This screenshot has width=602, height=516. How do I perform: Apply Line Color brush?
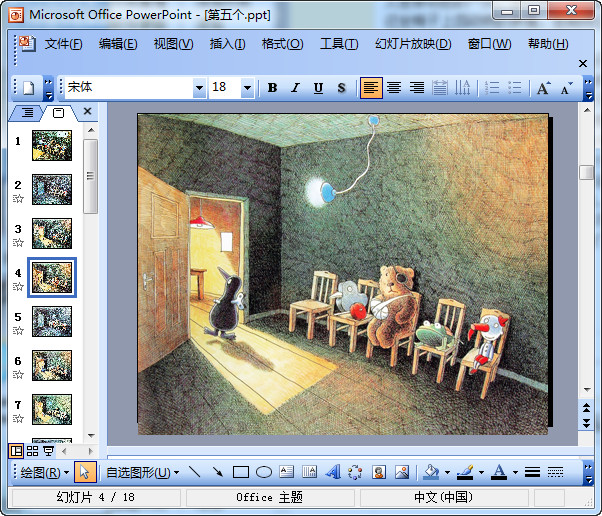tap(465, 472)
